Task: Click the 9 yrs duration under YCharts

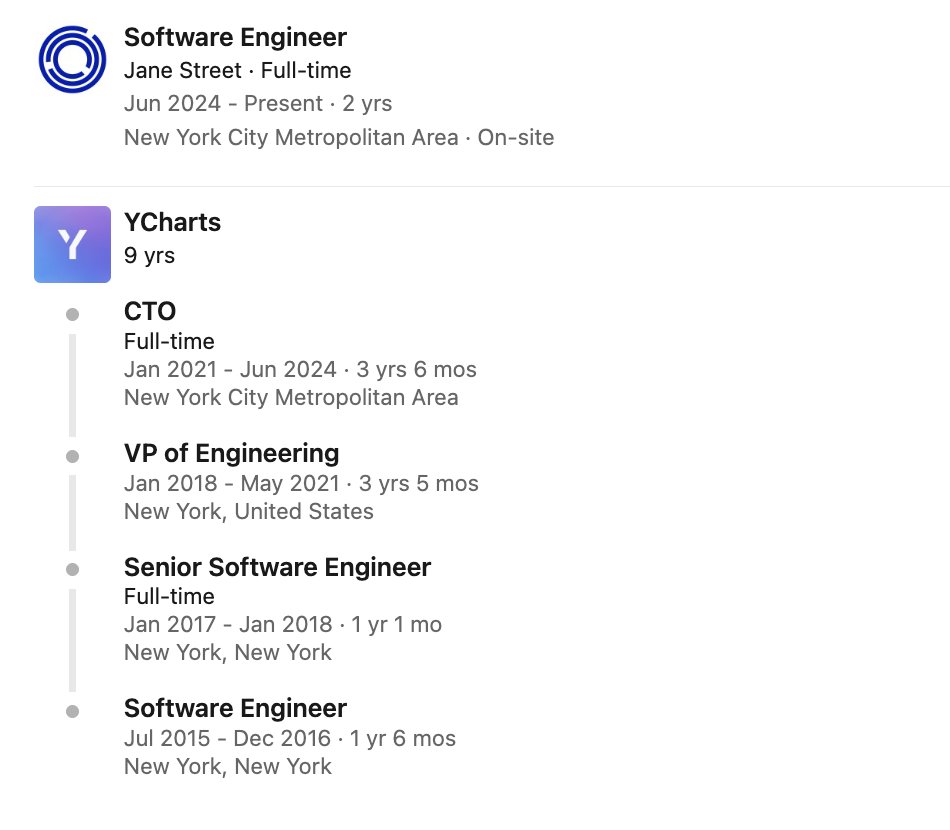Action: [149, 256]
